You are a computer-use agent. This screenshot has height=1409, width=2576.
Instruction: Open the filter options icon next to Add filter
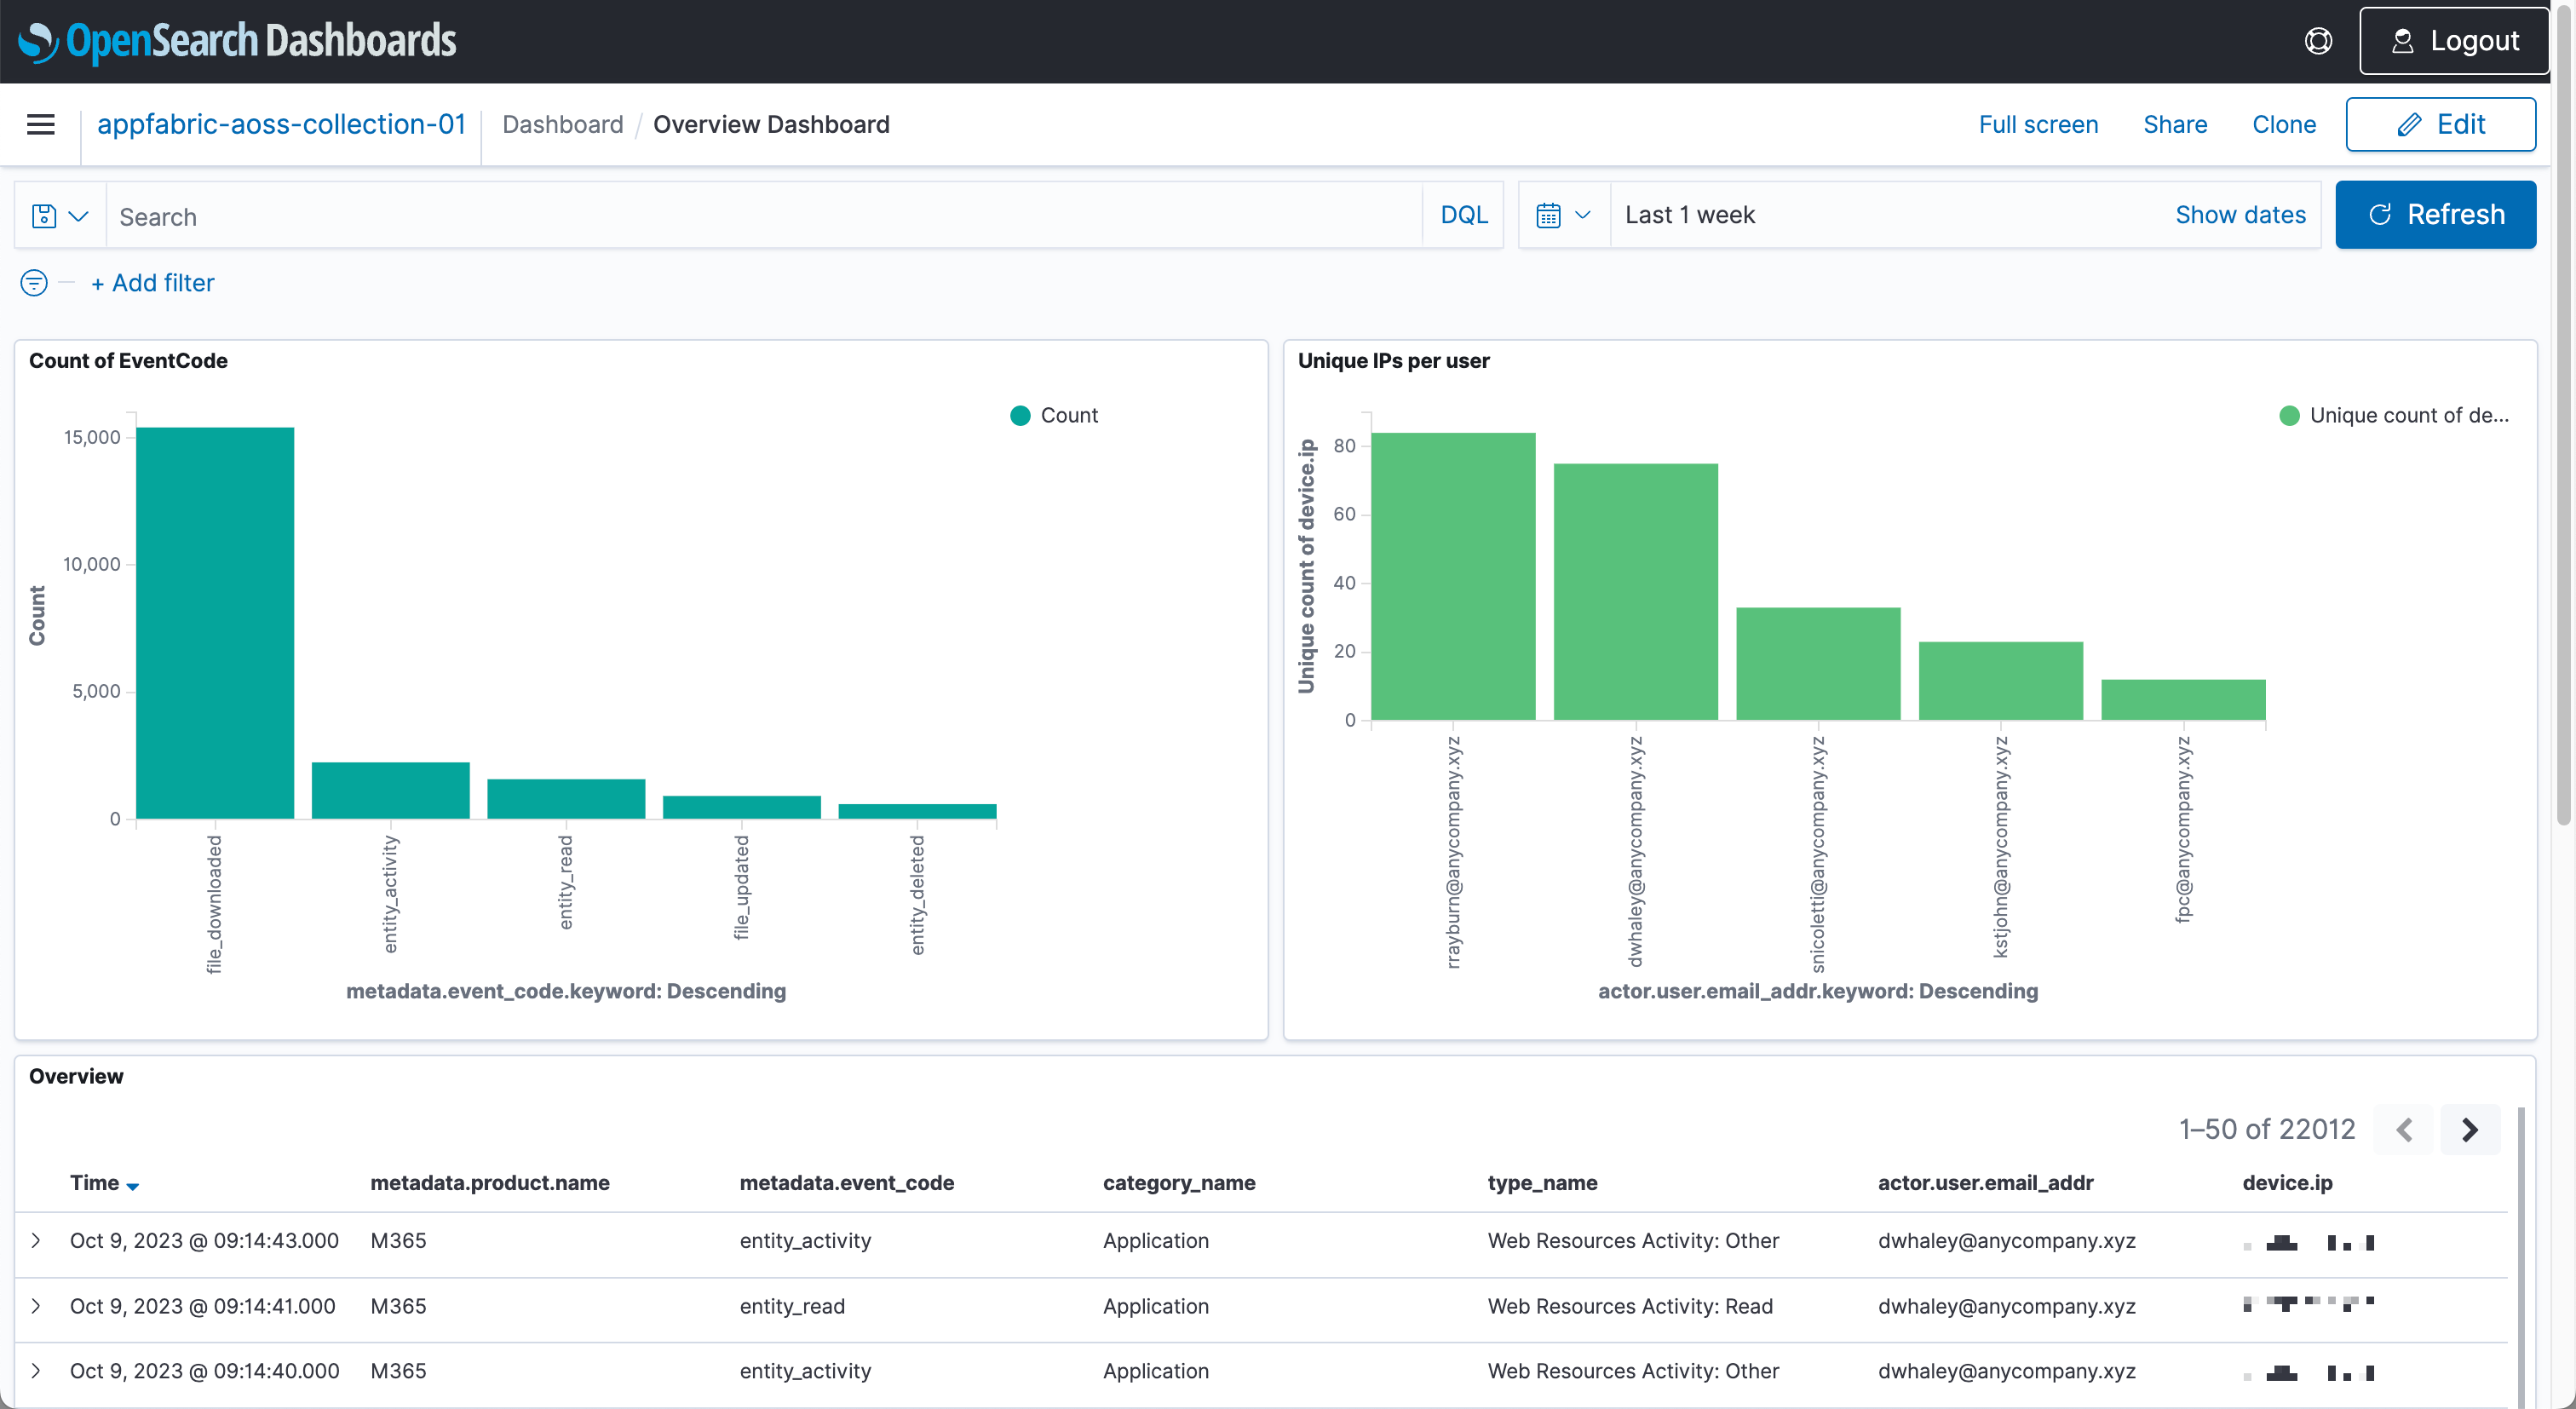point(33,283)
